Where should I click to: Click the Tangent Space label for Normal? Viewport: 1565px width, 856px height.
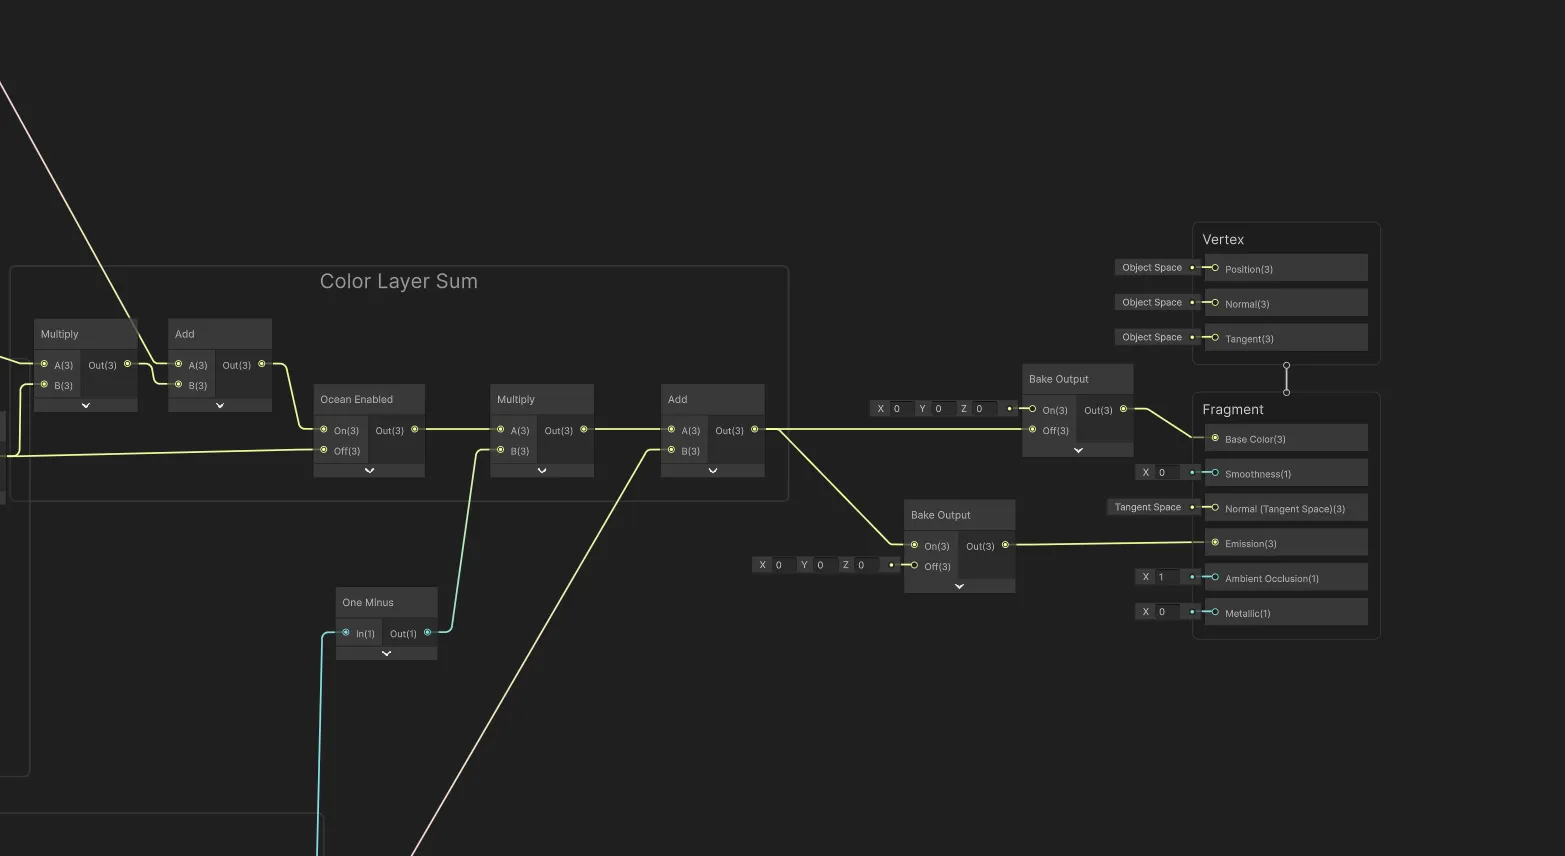[1147, 508]
